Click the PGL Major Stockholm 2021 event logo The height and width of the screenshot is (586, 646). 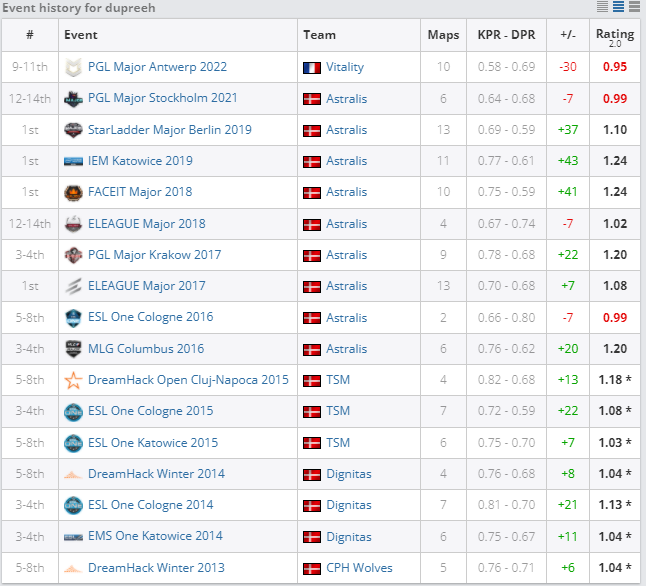(73, 99)
